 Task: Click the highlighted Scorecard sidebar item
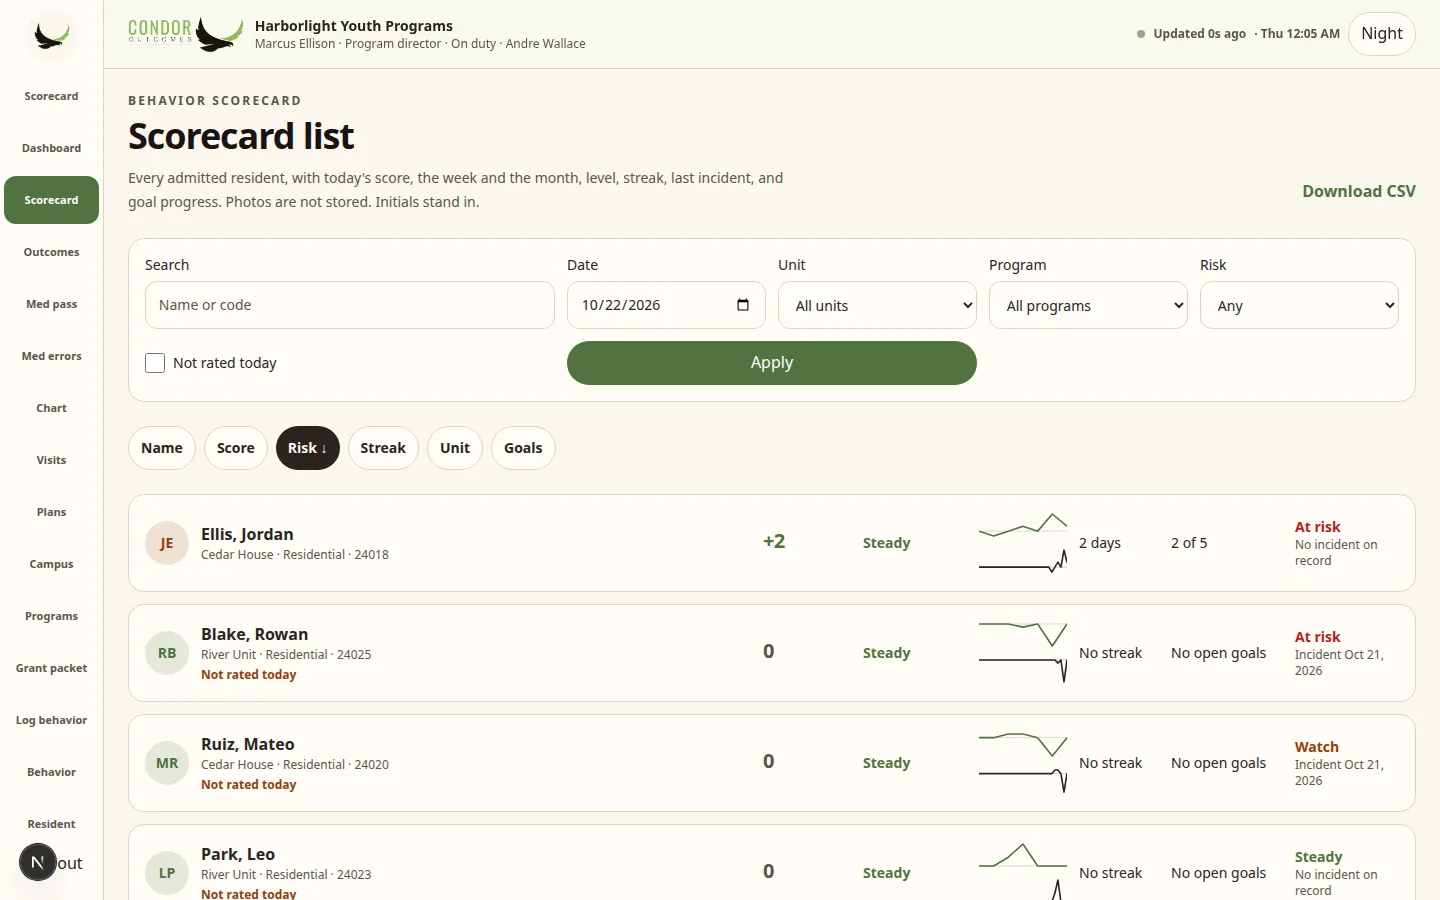click(52, 200)
